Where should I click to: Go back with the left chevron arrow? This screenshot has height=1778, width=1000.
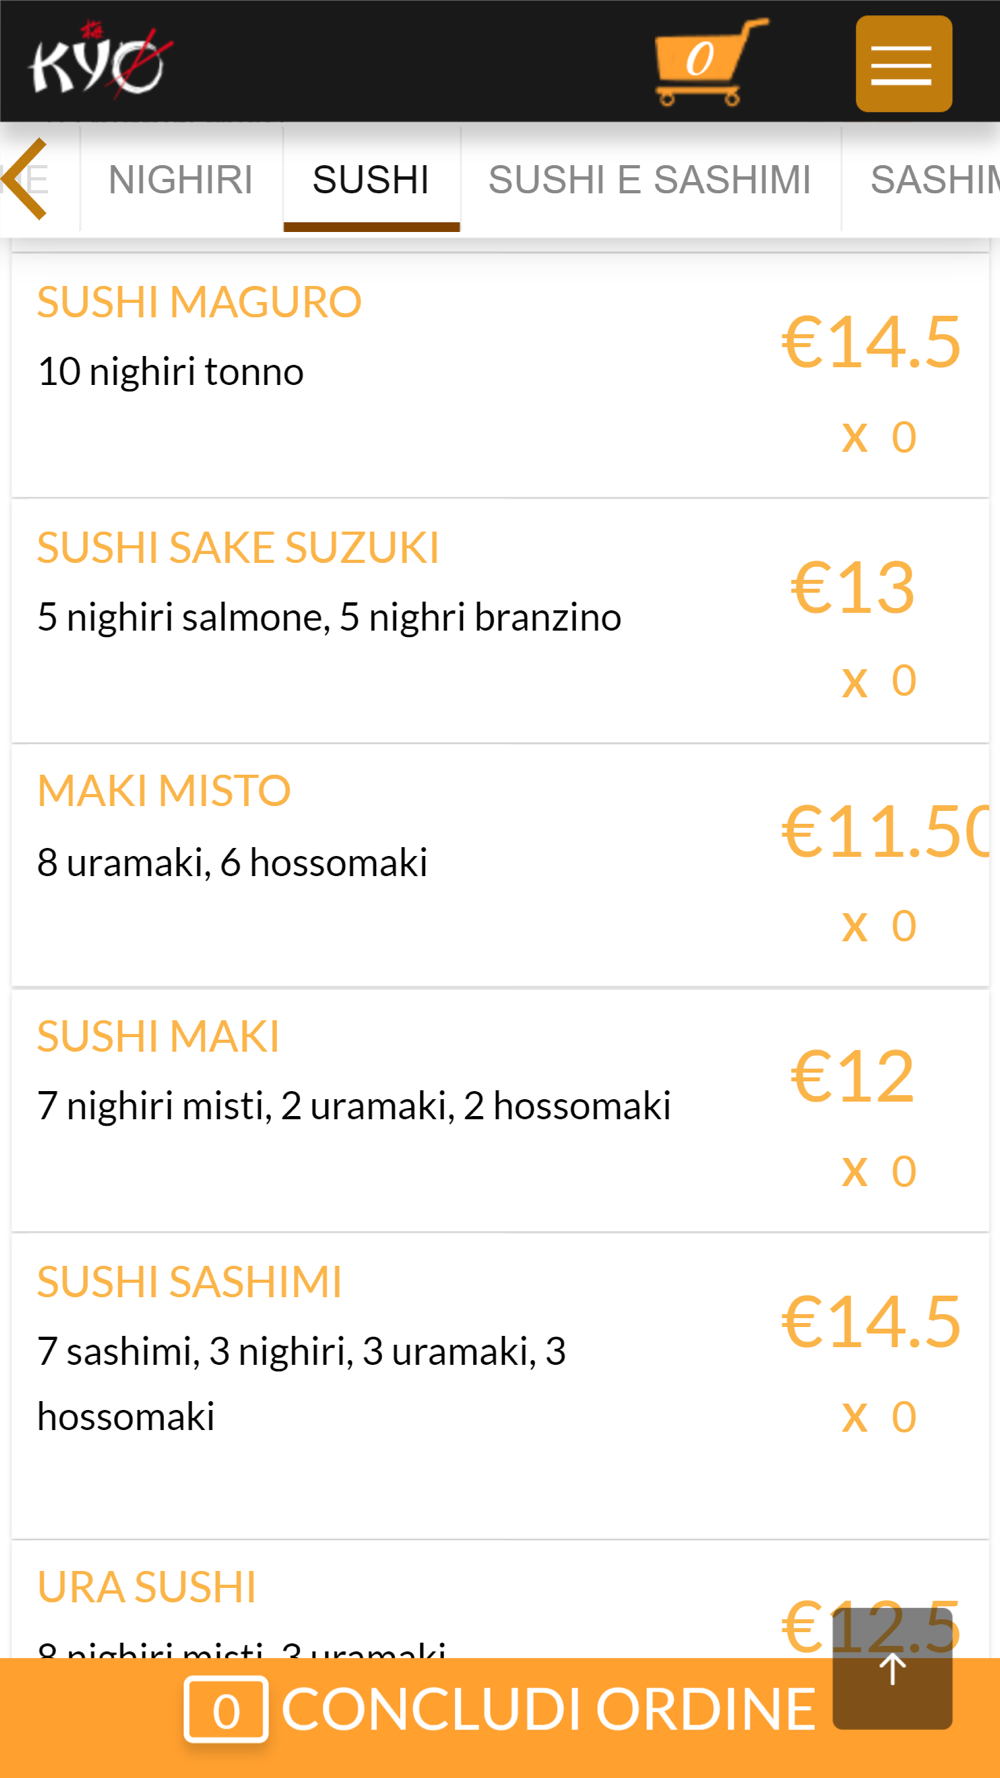coord(25,179)
